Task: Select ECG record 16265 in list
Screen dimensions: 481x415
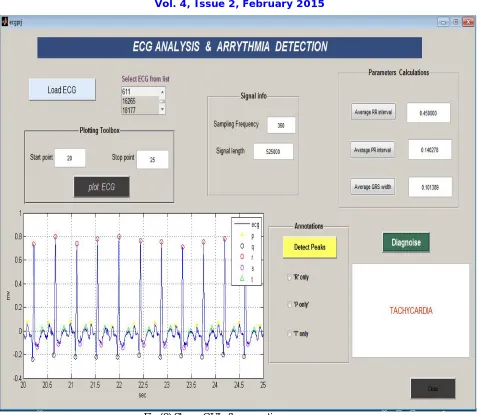Action: [140, 101]
